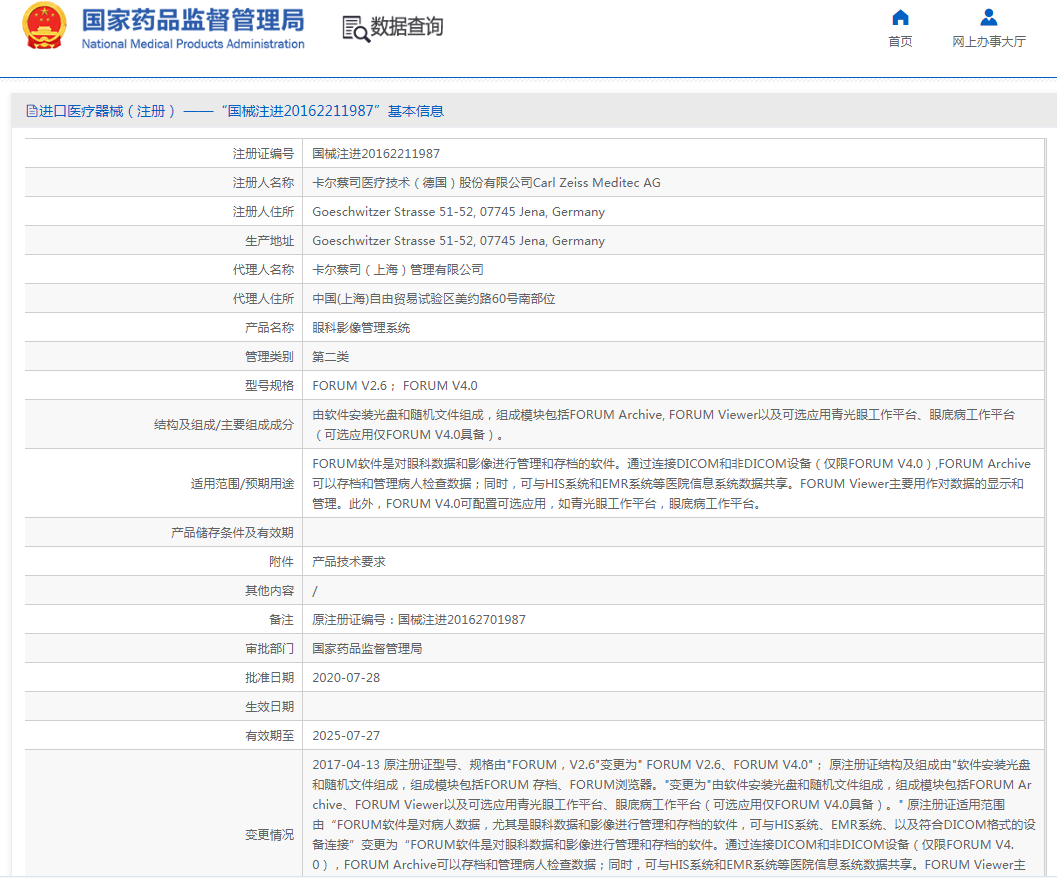1057x878 pixels.
Task: Open the 网上办事大厅 link
Action: pyautogui.click(x=989, y=42)
